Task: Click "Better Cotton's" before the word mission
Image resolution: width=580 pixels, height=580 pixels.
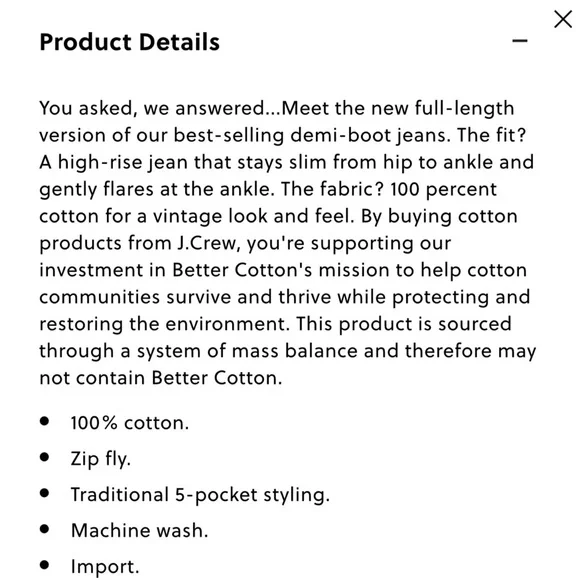Action: (x=242, y=270)
